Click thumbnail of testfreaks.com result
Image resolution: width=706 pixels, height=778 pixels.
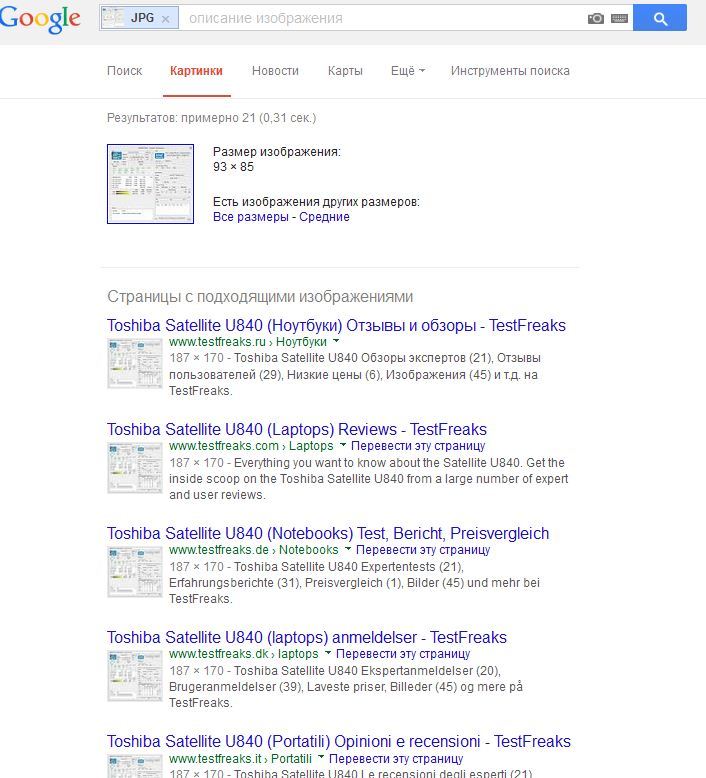134,467
